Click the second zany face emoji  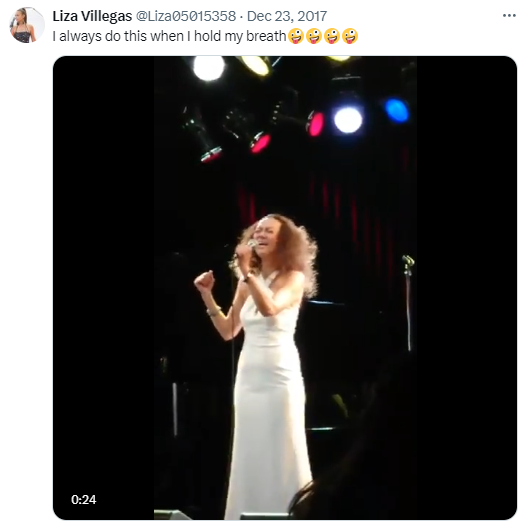(x=314, y=36)
